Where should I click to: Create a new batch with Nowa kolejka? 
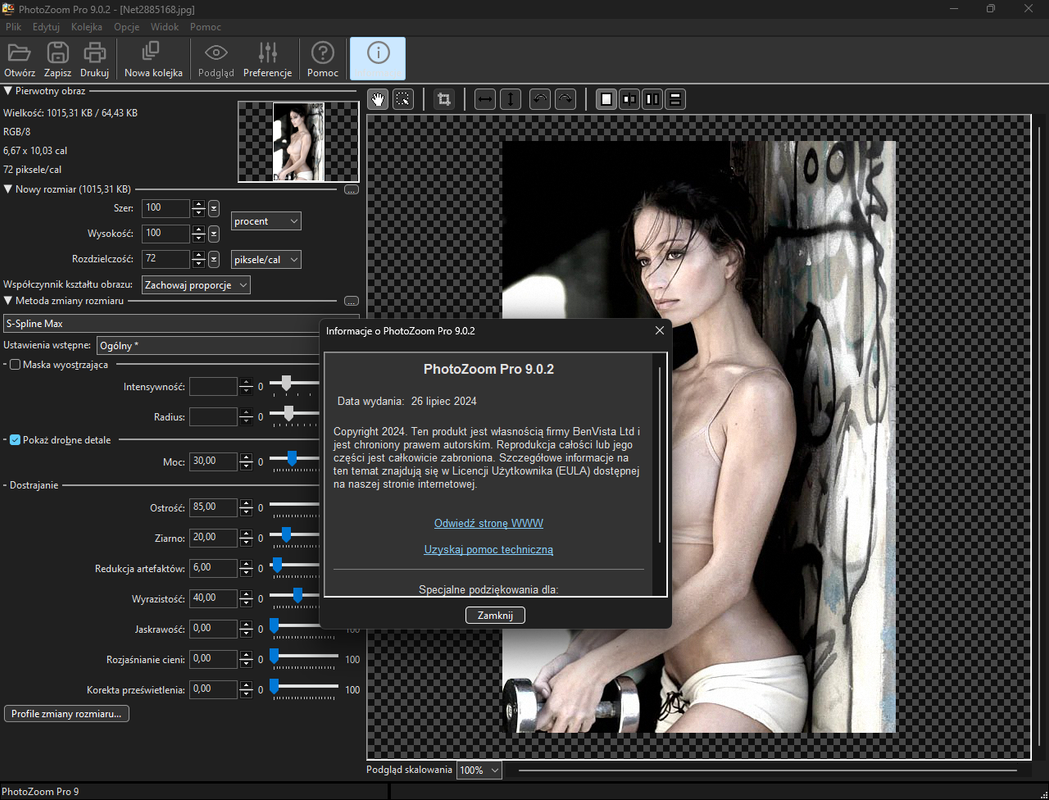[x=153, y=59]
